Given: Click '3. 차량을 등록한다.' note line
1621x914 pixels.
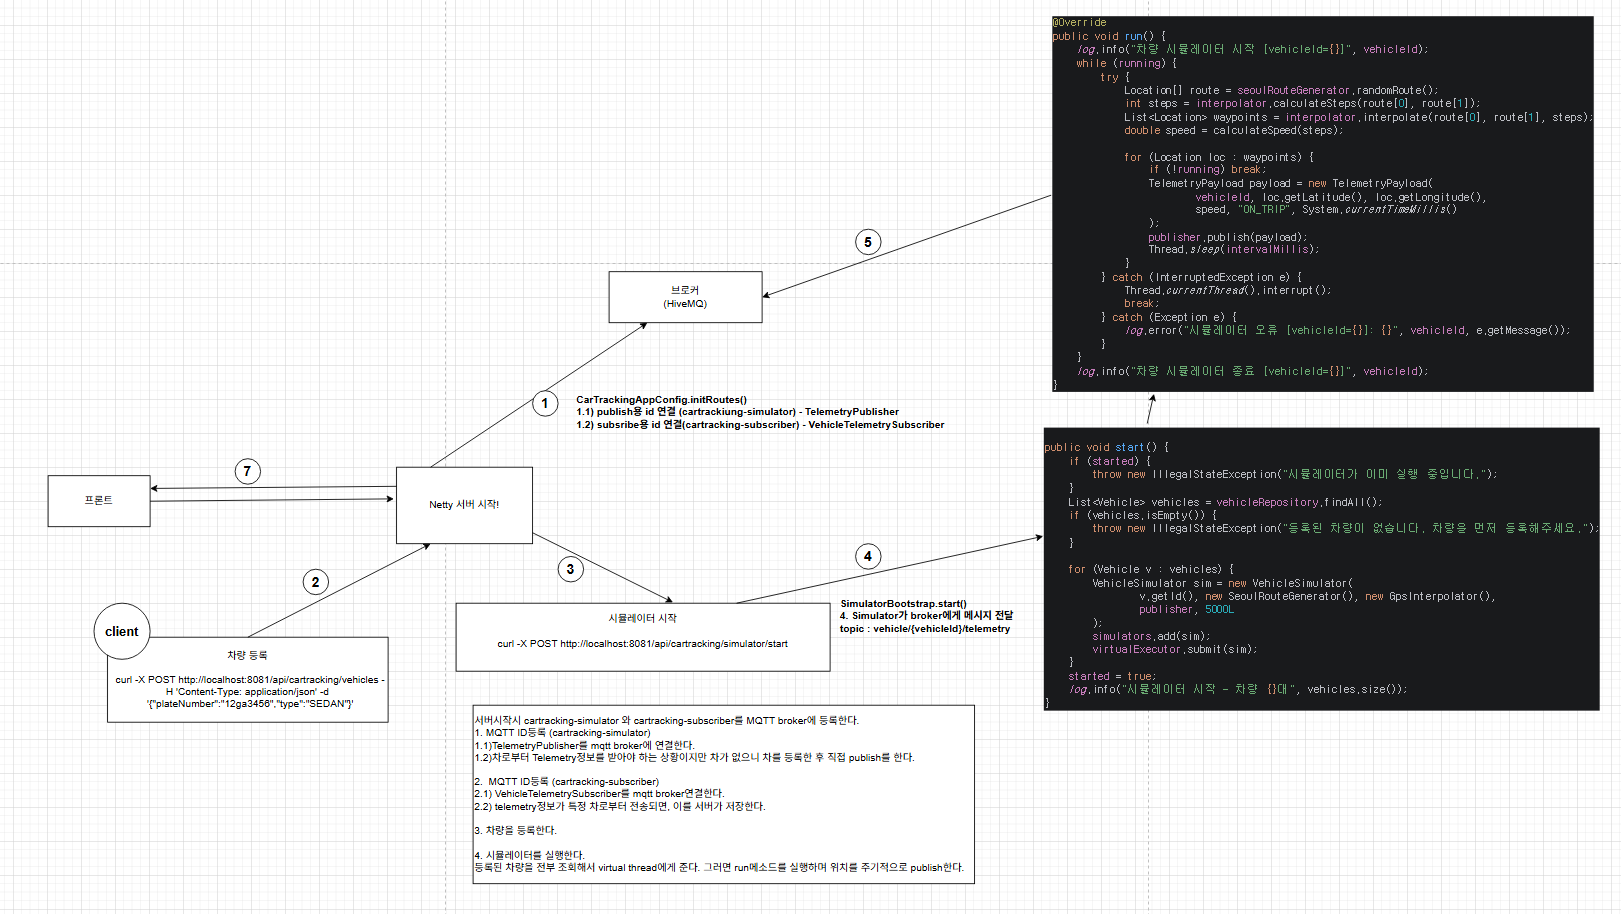Looking at the screenshot, I should [x=515, y=830].
